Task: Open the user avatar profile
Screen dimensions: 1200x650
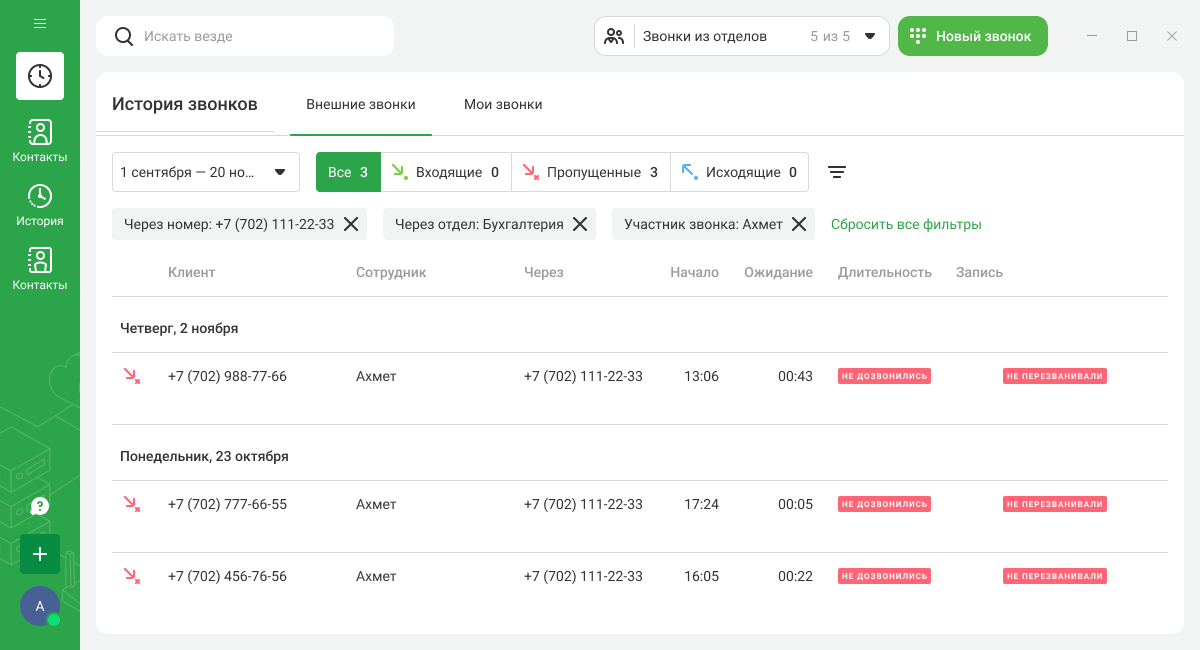Action: click(x=40, y=606)
